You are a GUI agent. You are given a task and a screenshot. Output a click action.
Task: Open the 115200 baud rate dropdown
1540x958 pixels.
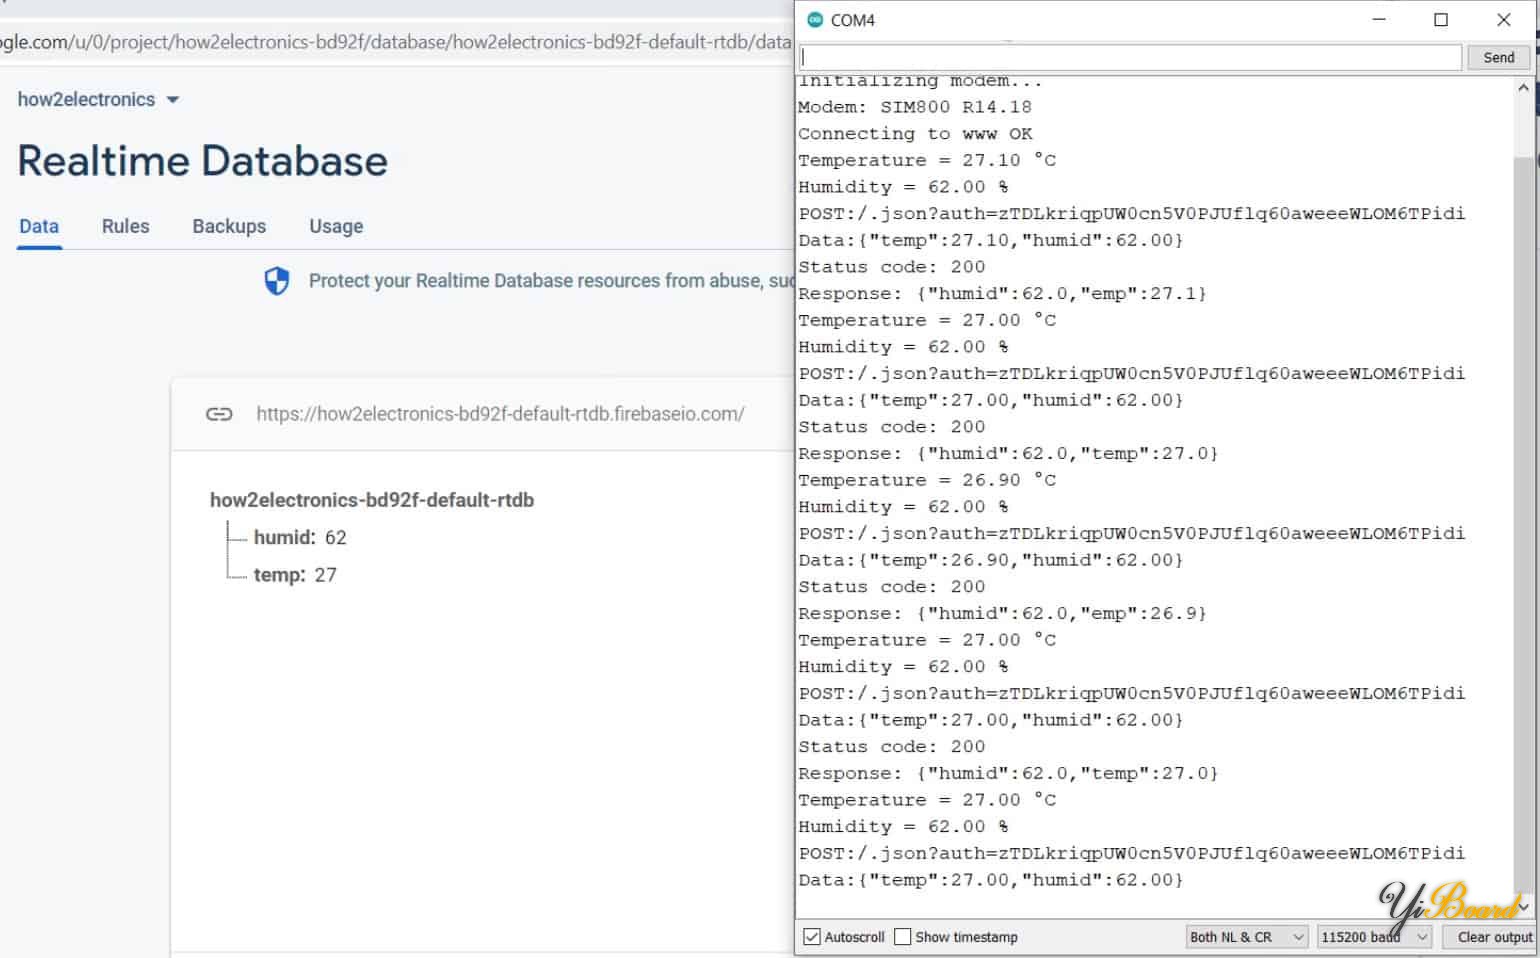[1375, 937]
